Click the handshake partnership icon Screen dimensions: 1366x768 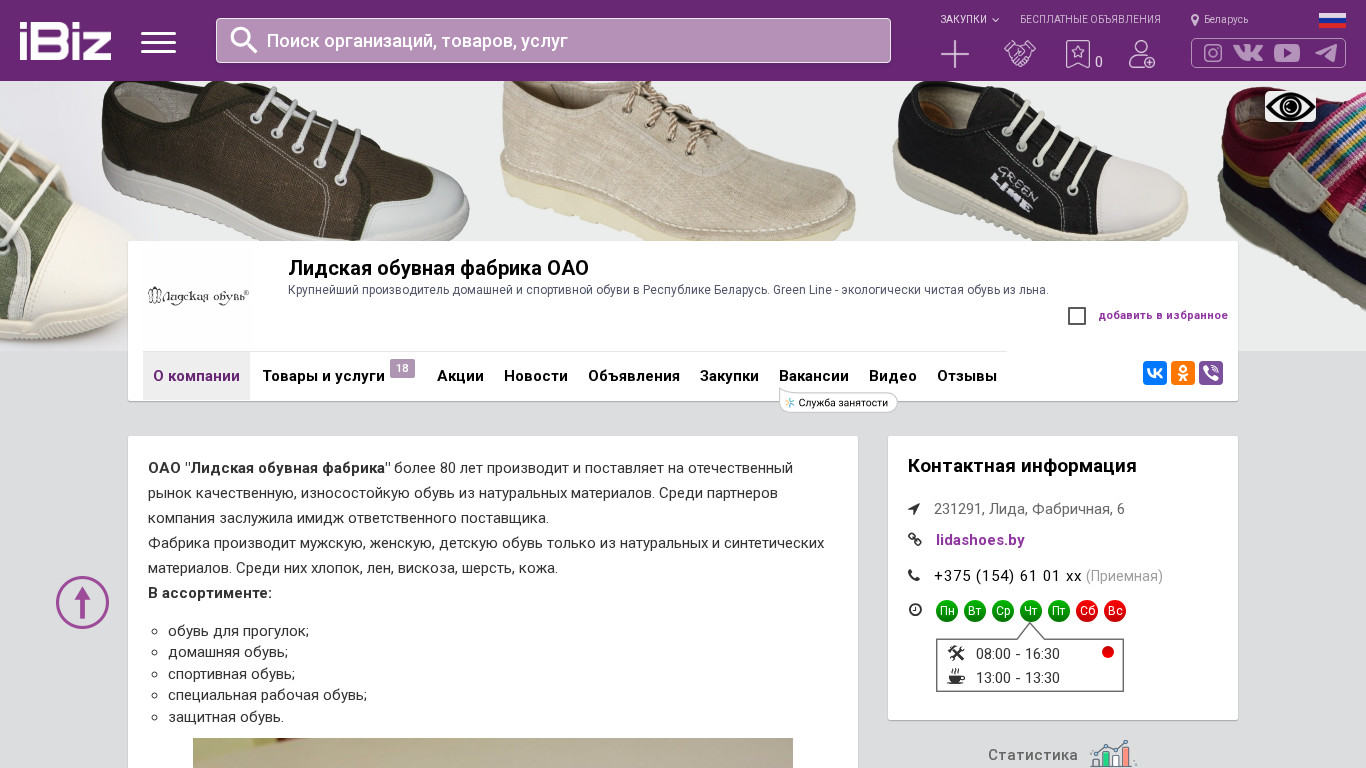coord(1020,54)
